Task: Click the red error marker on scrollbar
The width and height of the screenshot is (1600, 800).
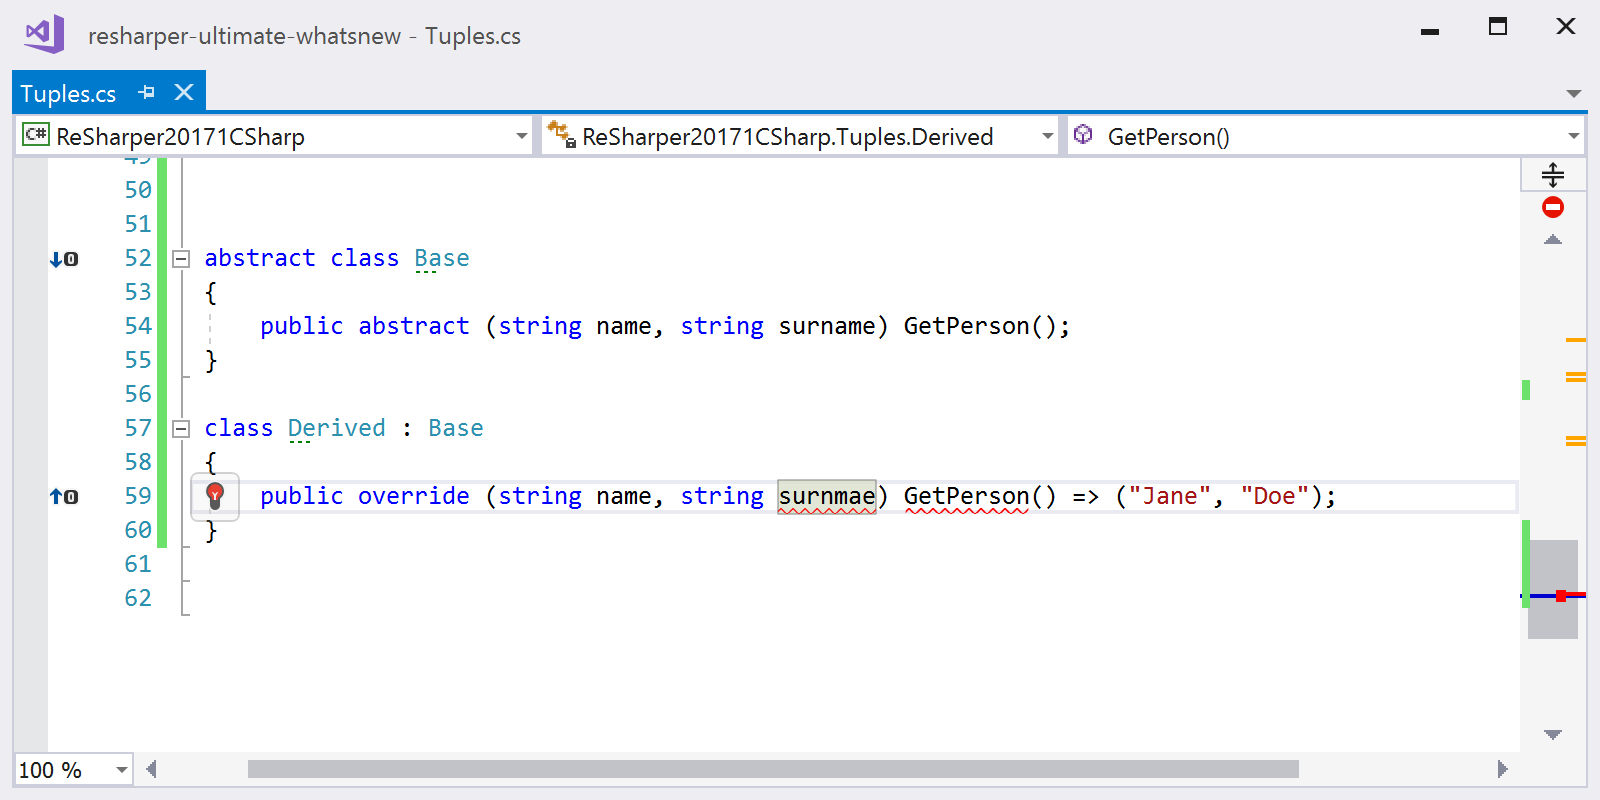Action: pos(1561,596)
